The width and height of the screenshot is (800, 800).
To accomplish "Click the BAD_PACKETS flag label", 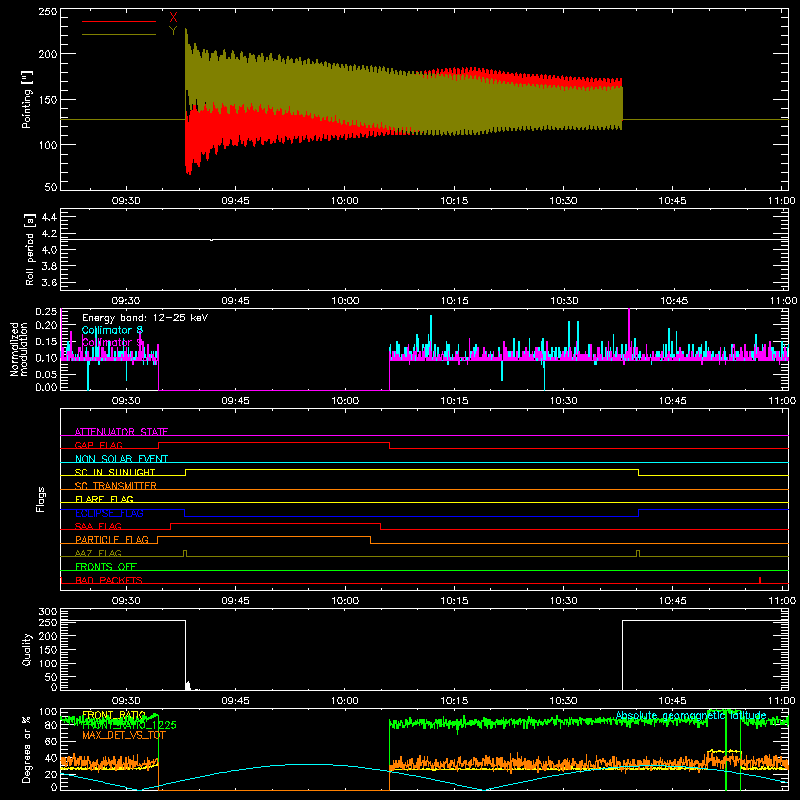I will [x=109, y=580].
